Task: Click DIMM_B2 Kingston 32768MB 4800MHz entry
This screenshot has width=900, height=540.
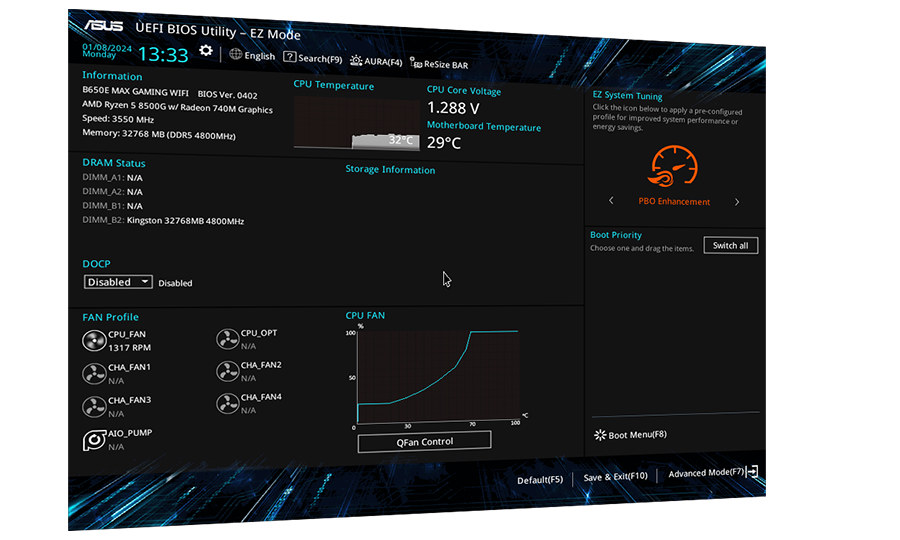Action: pyautogui.click(x=163, y=220)
